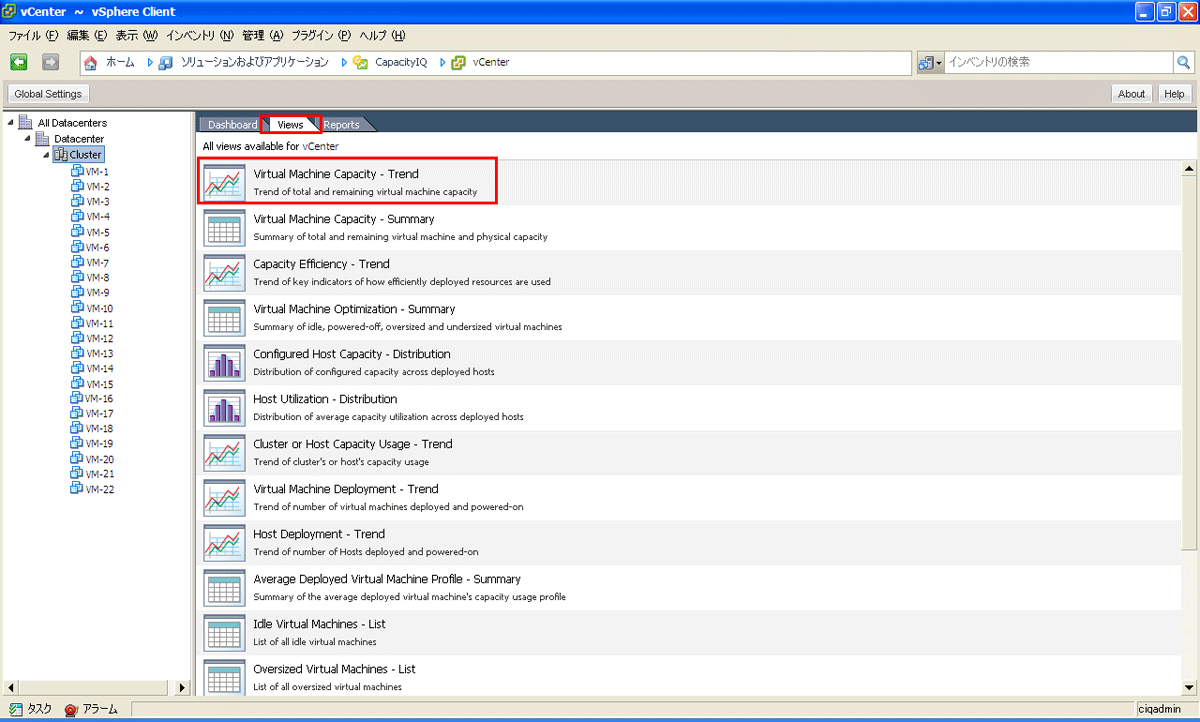Viewport: 1200px width, 722px height.
Task: Select VM-1 in the inventory tree
Action: tap(98, 171)
